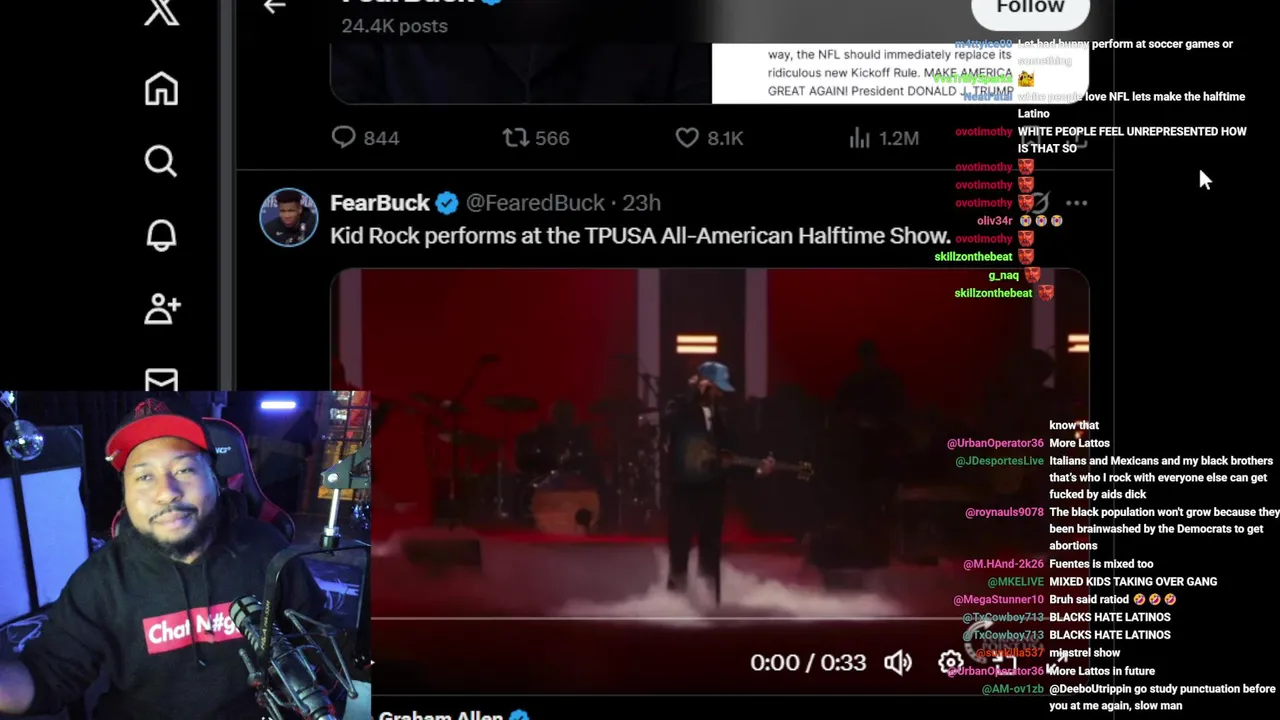Click FearBuck profile avatar
This screenshot has width=1280, height=720.
click(x=289, y=217)
